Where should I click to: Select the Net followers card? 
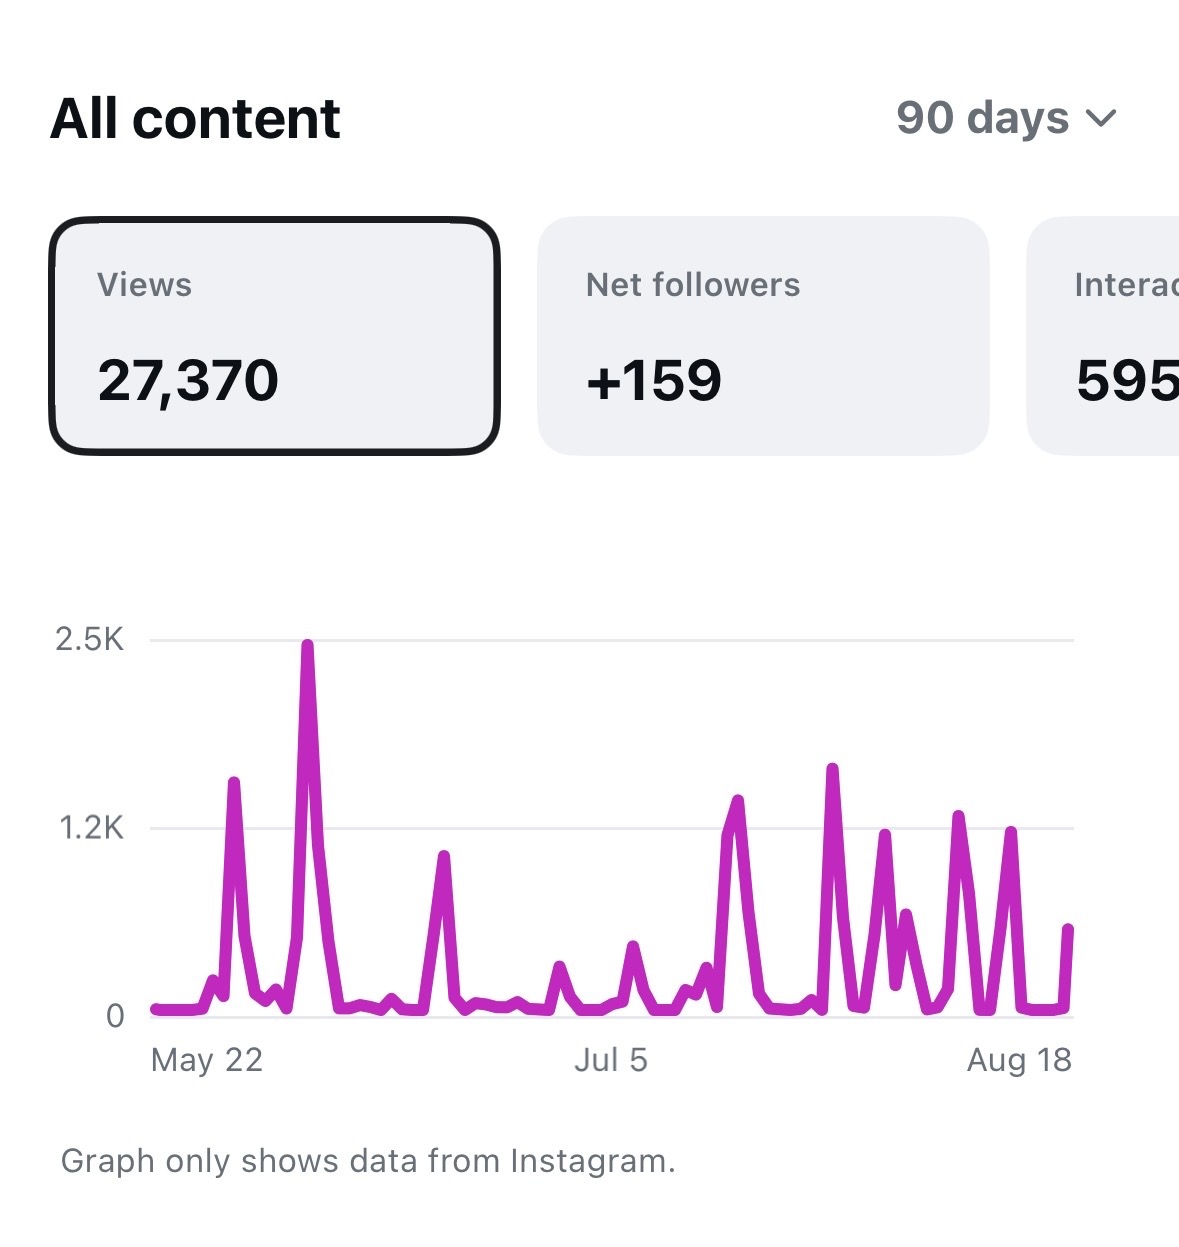pyautogui.click(x=763, y=336)
